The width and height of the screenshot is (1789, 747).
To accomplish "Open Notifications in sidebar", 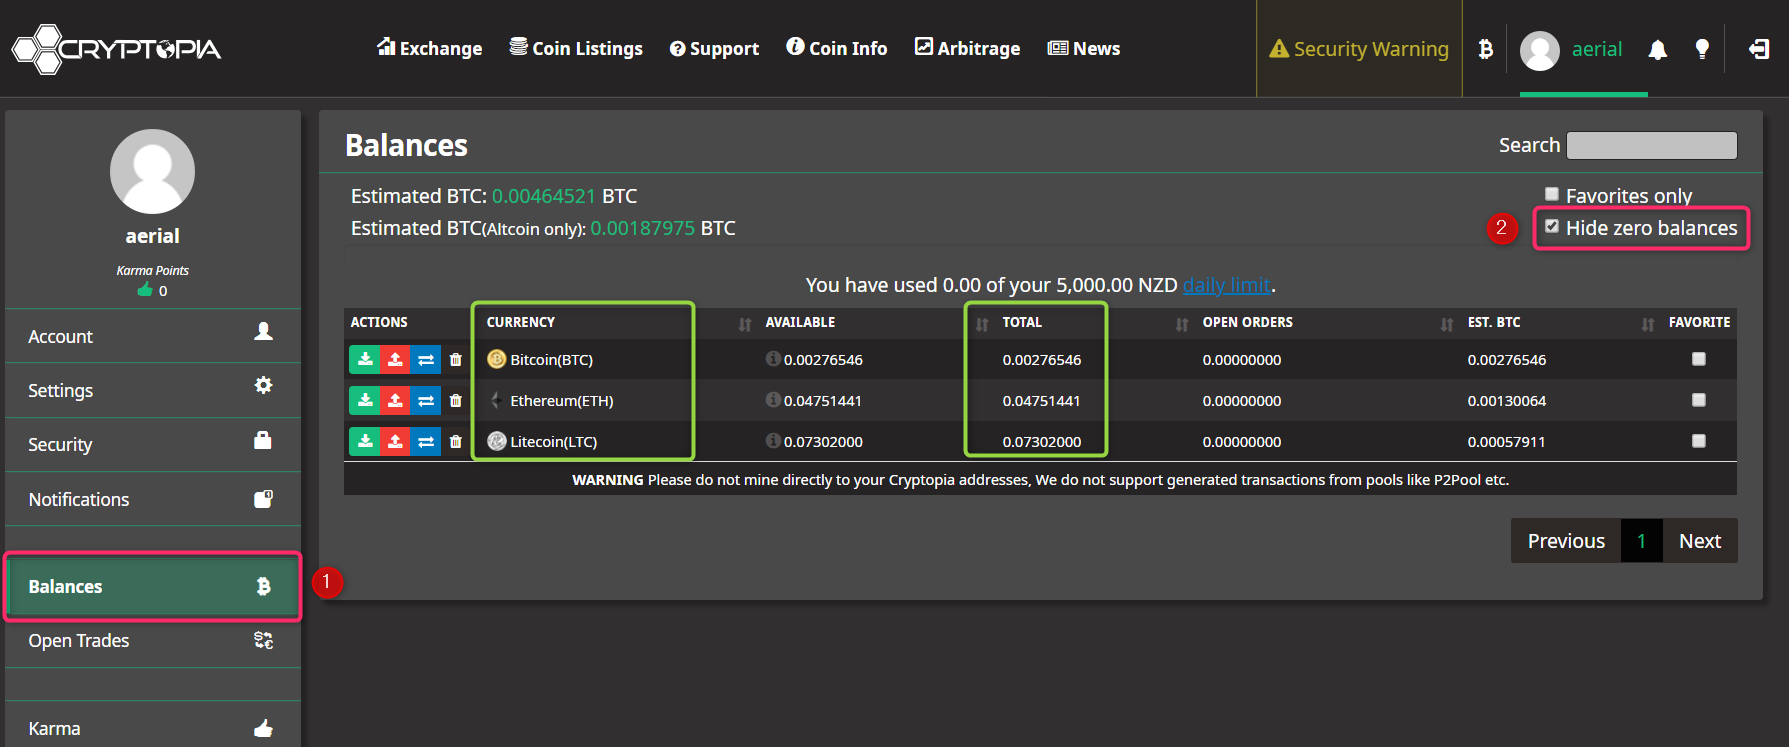I will pos(152,499).
